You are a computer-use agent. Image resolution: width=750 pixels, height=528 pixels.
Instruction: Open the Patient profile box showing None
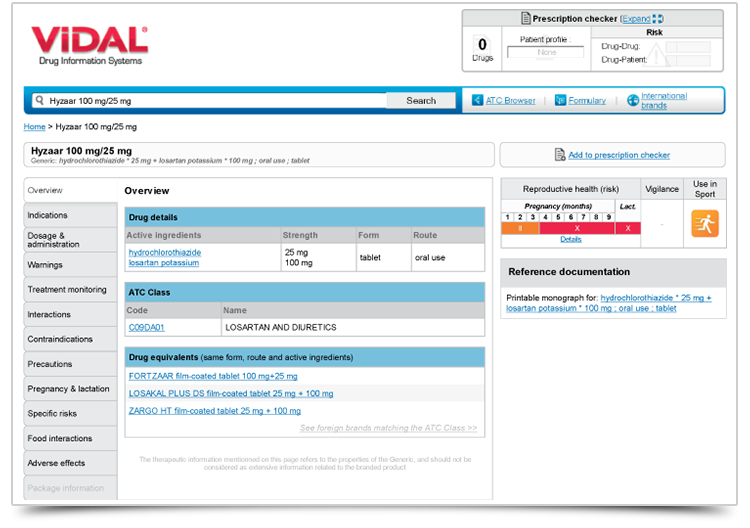(x=545, y=52)
